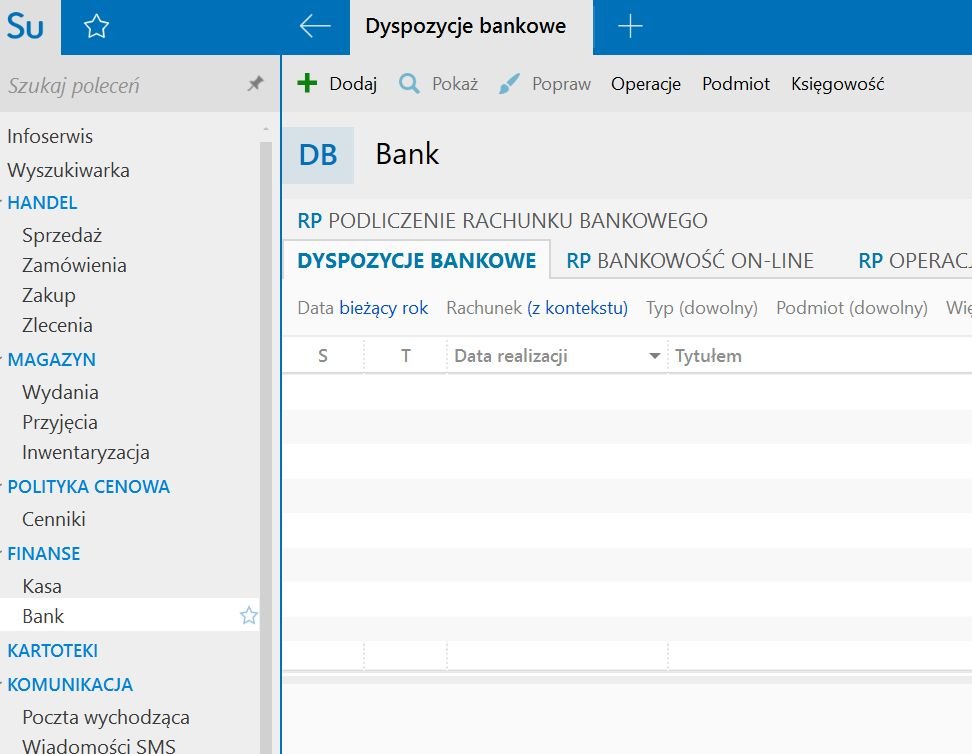Click the Popraw brush icon

(510, 84)
